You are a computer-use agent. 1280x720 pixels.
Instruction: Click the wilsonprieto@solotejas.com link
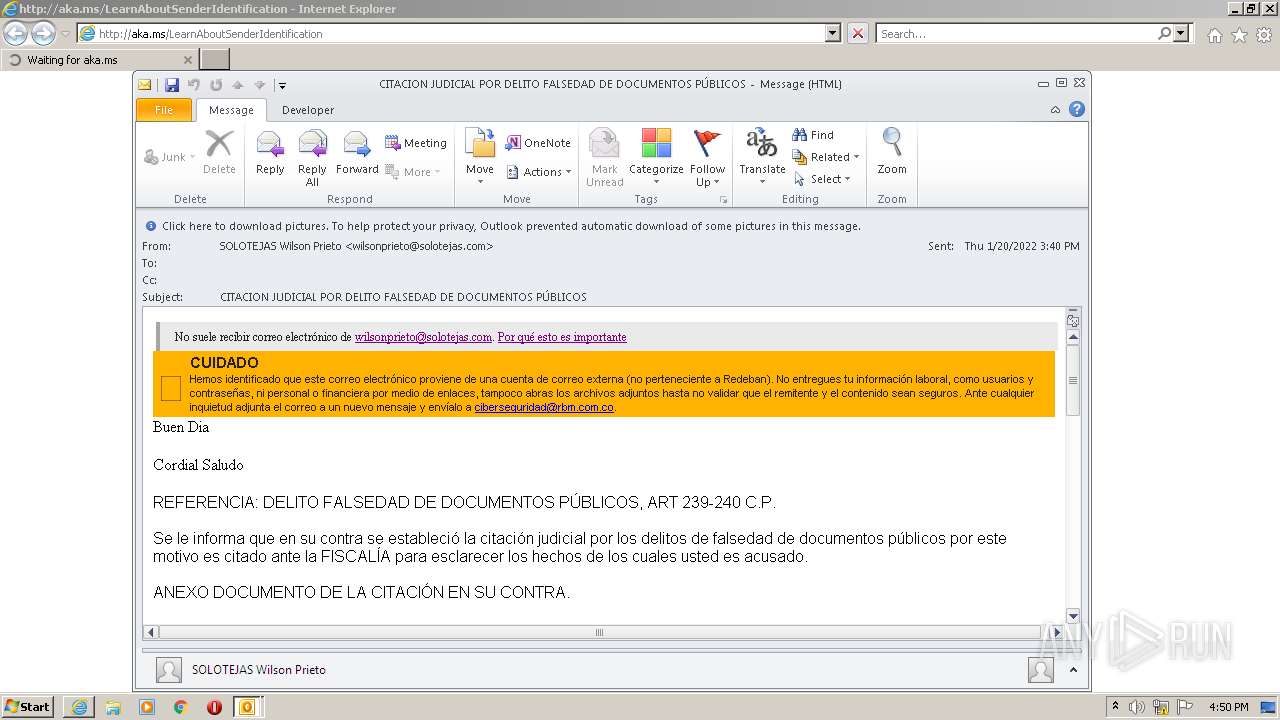423,337
